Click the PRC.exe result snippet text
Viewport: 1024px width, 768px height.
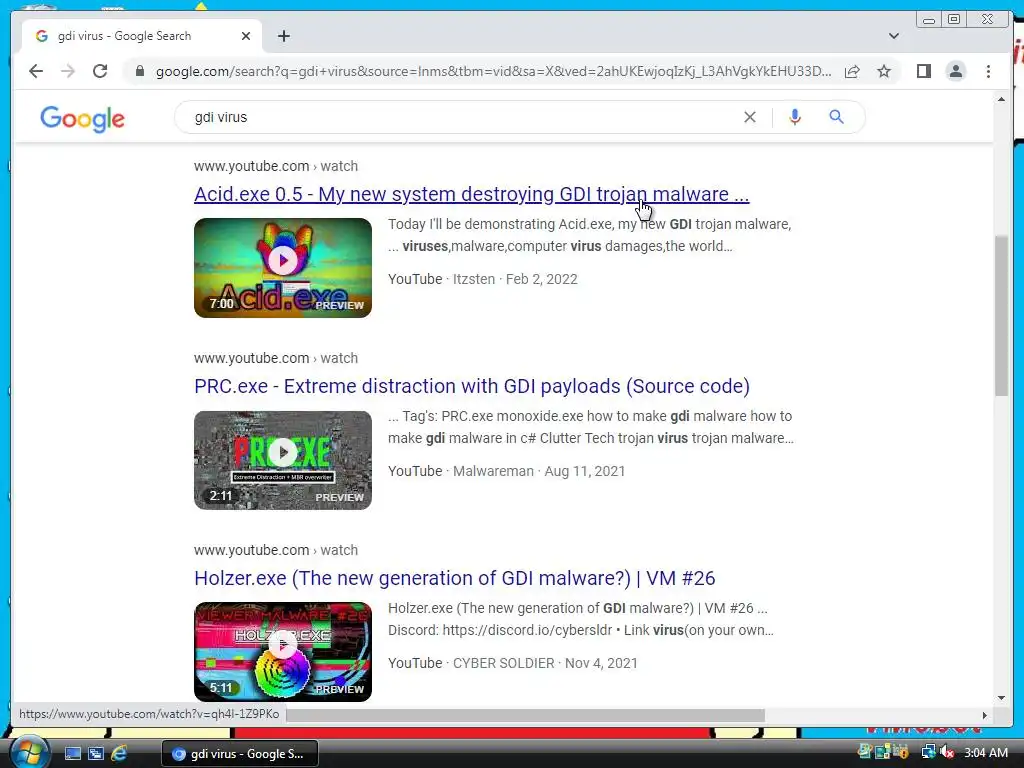click(591, 427)
